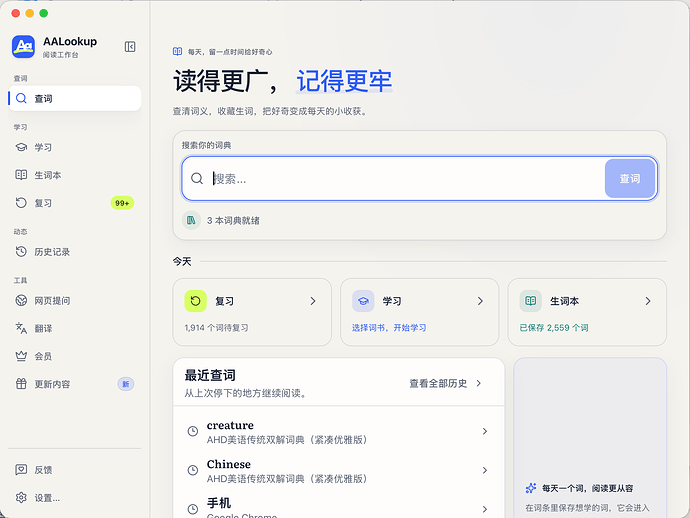This screenshot has width=690, height=518.
Task: Click the 翻译 translate icon
Action: click(21, 328)
